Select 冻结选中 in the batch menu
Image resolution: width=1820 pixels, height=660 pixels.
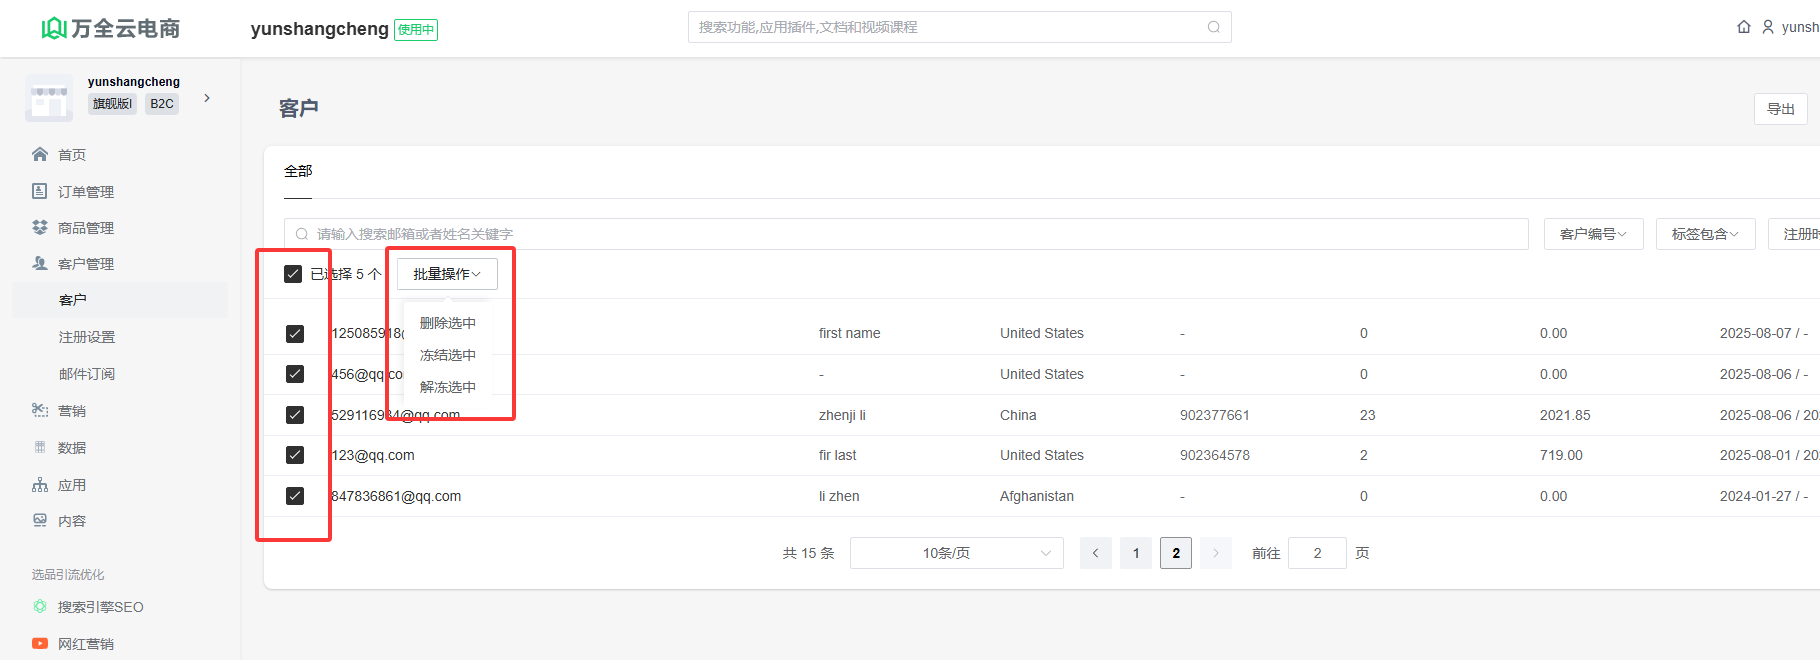447,355
